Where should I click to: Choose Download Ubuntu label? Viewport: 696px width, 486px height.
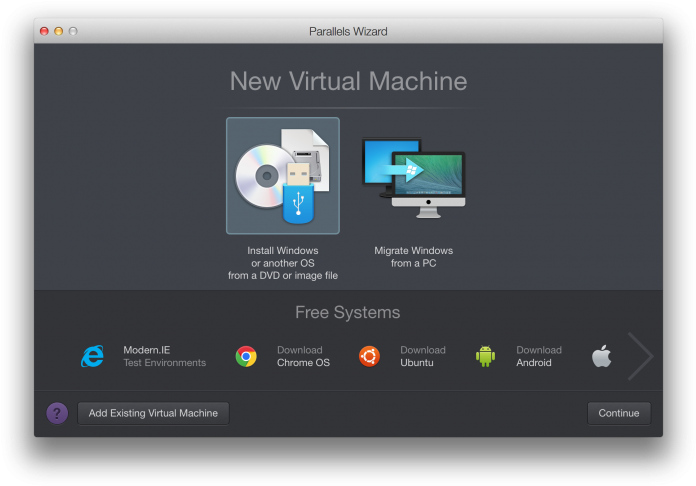423,356
